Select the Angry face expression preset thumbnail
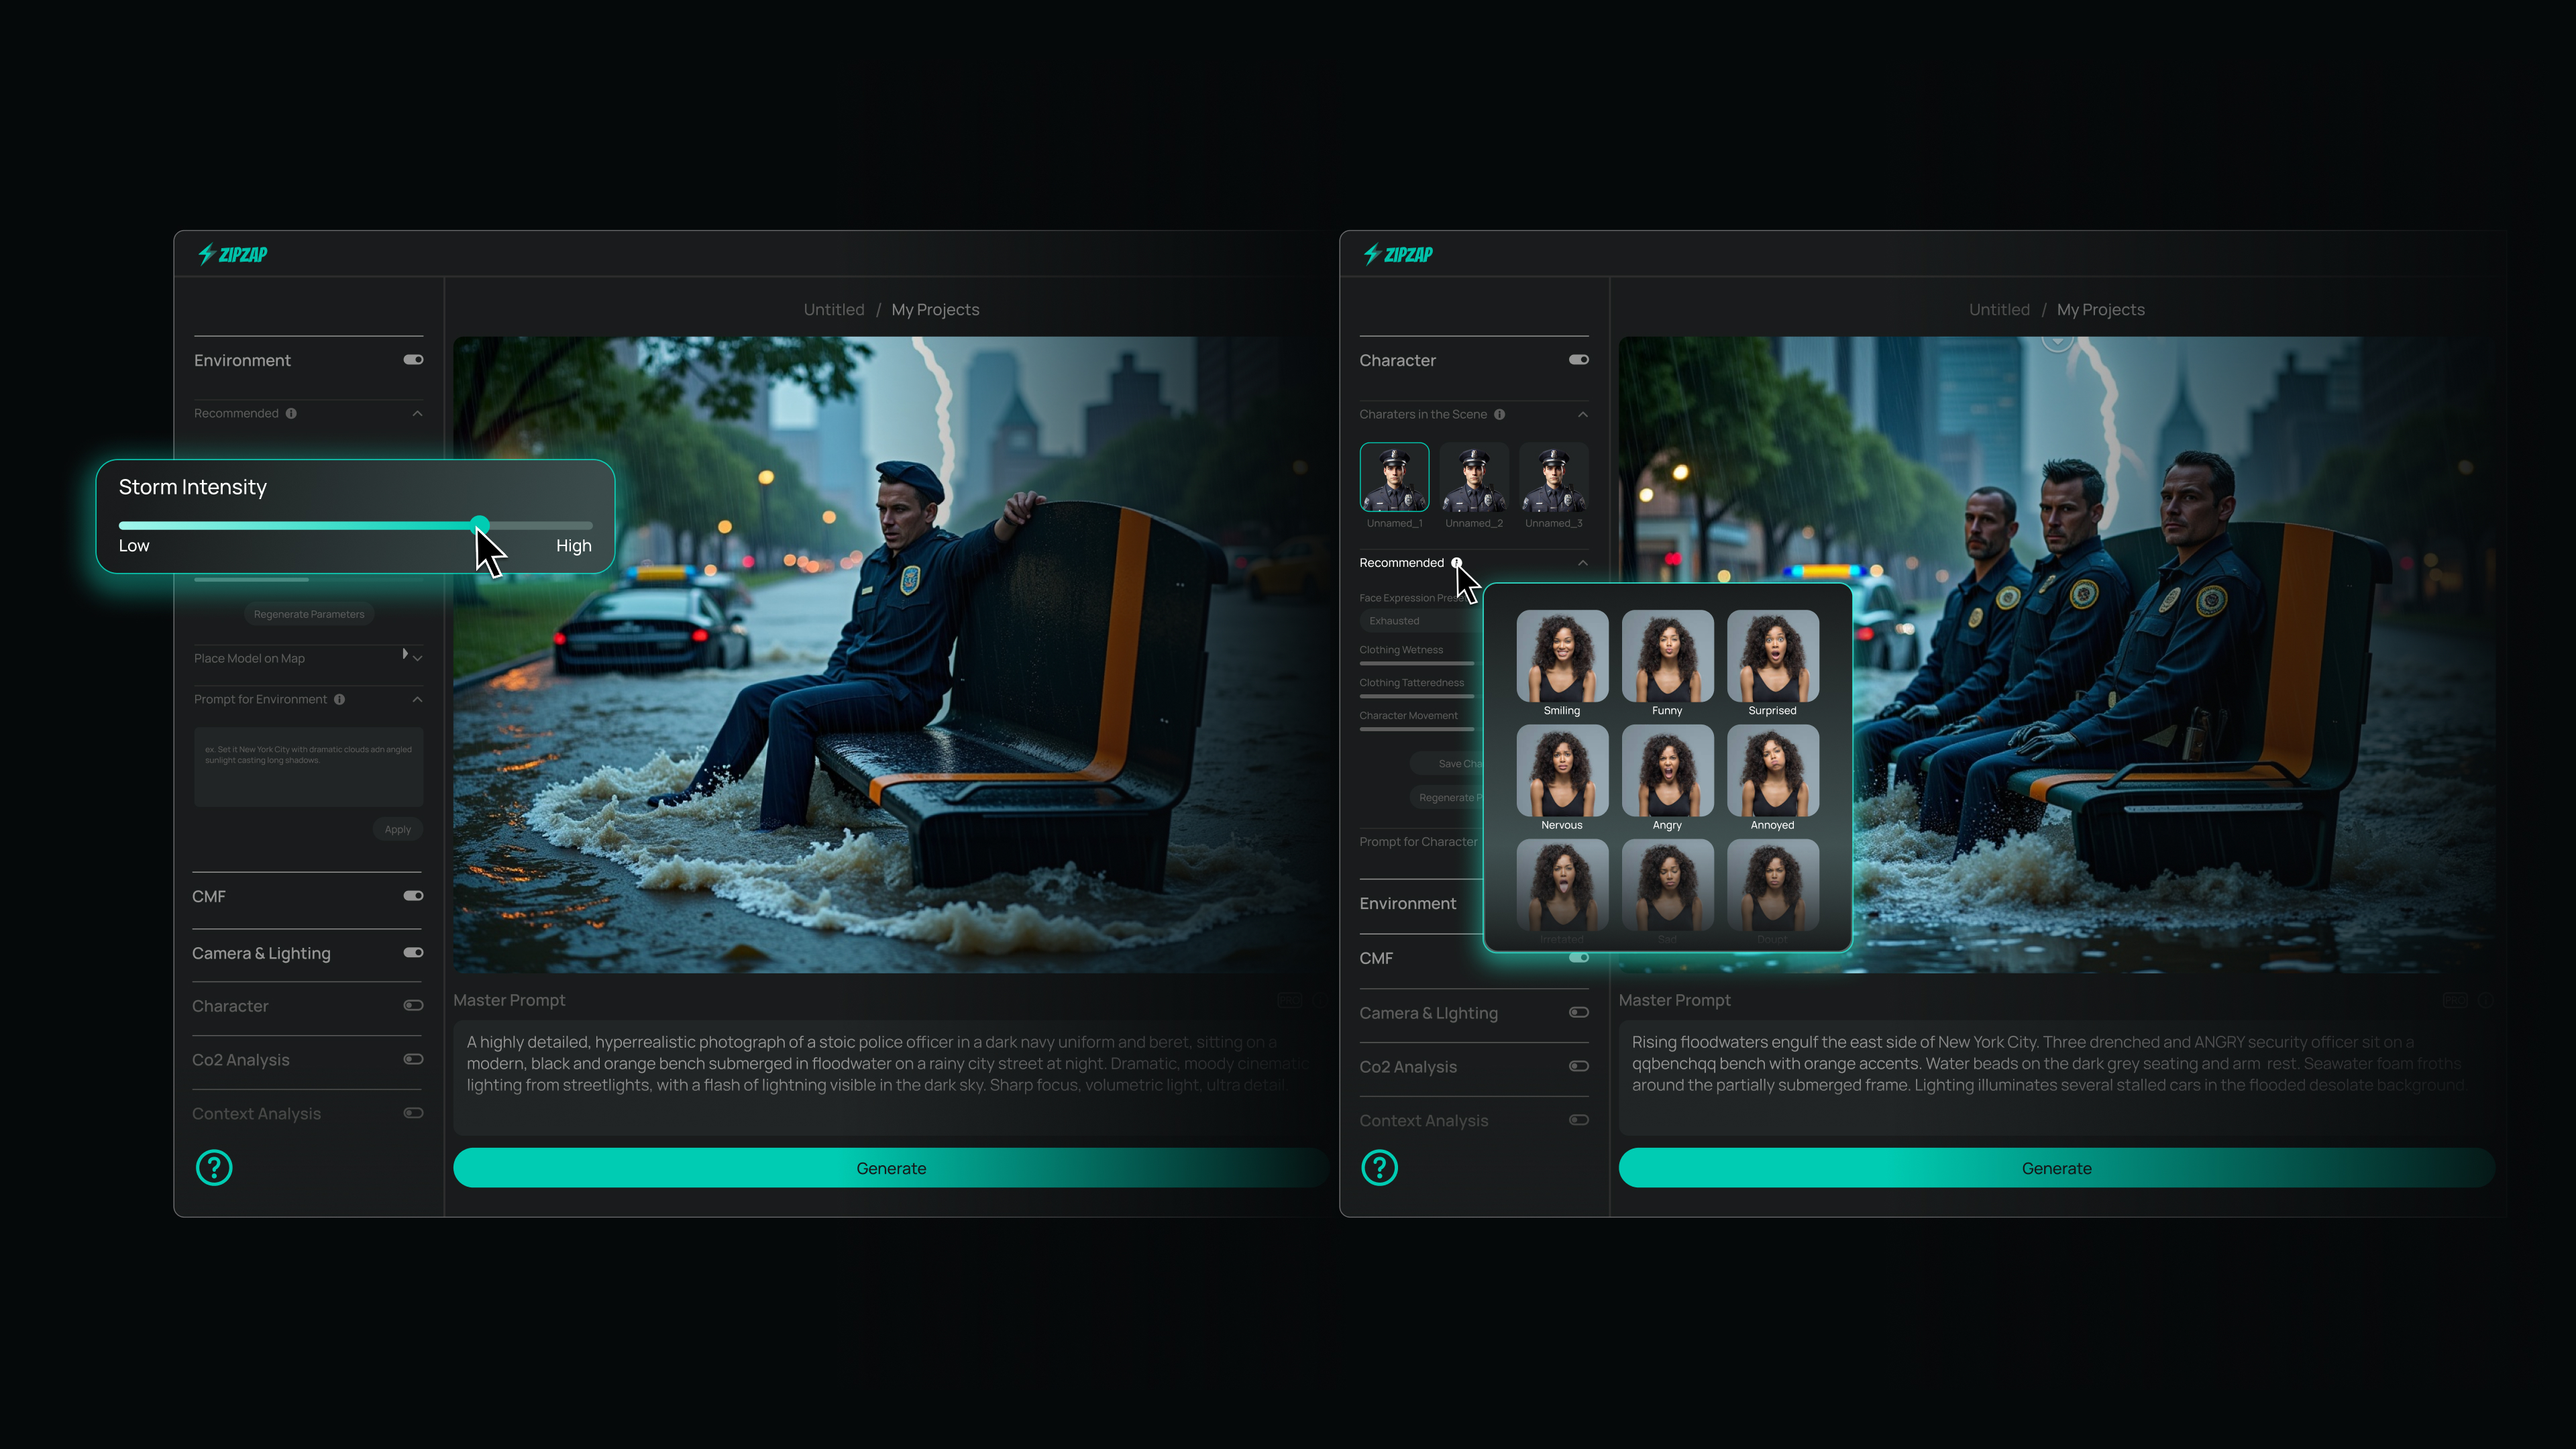Viewport: 2576px width, 1449px height. [1667, 771]
